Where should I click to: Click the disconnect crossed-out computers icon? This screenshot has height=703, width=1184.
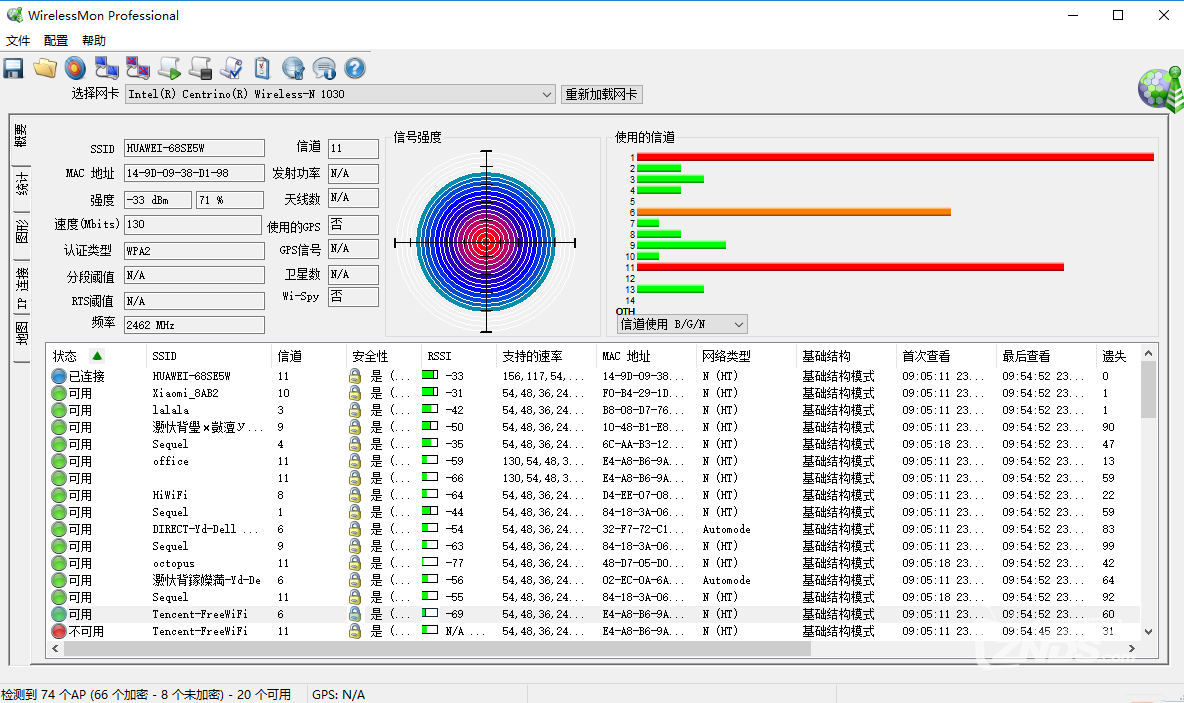click(137, 69)
